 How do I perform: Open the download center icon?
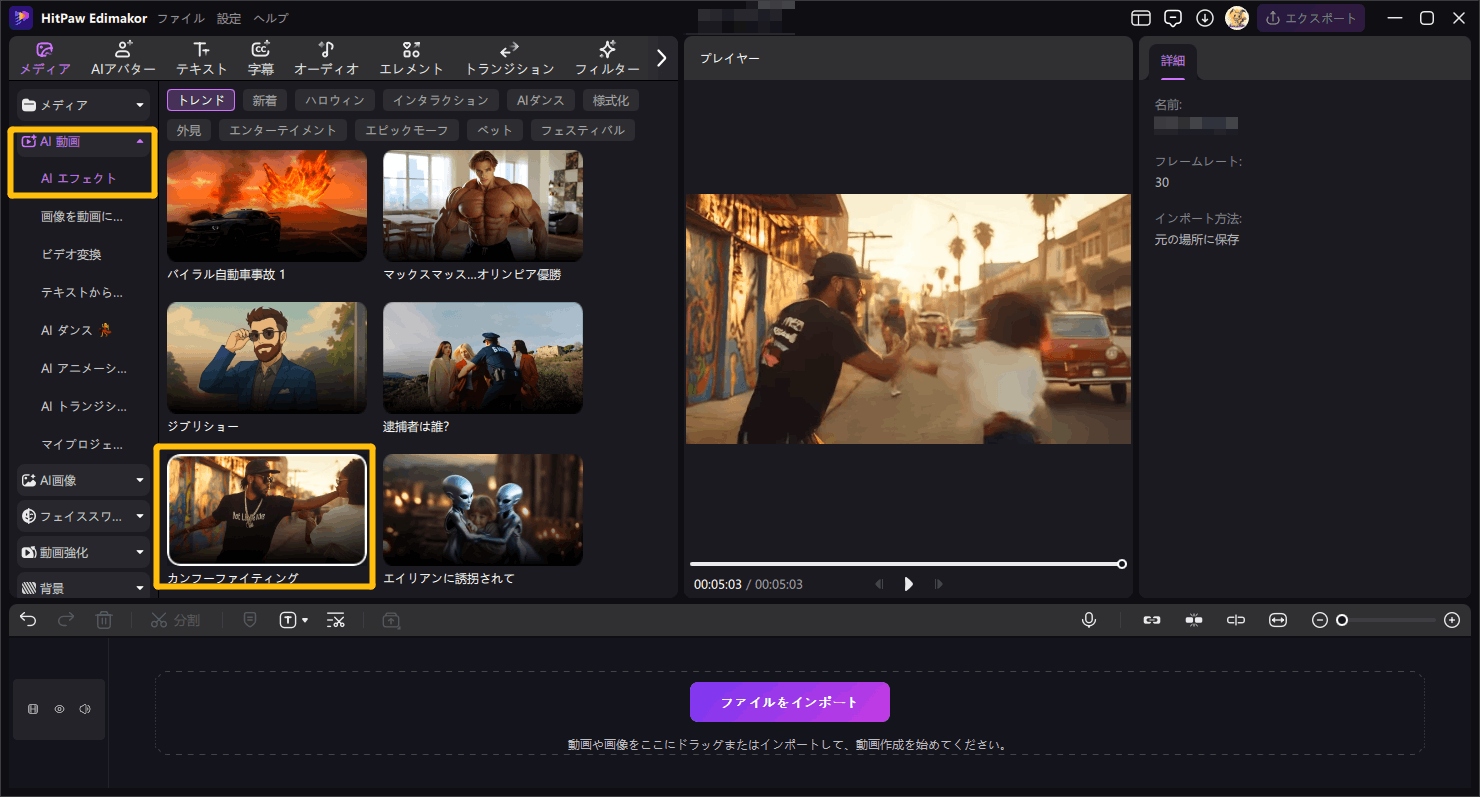(x=1205, y=18)
